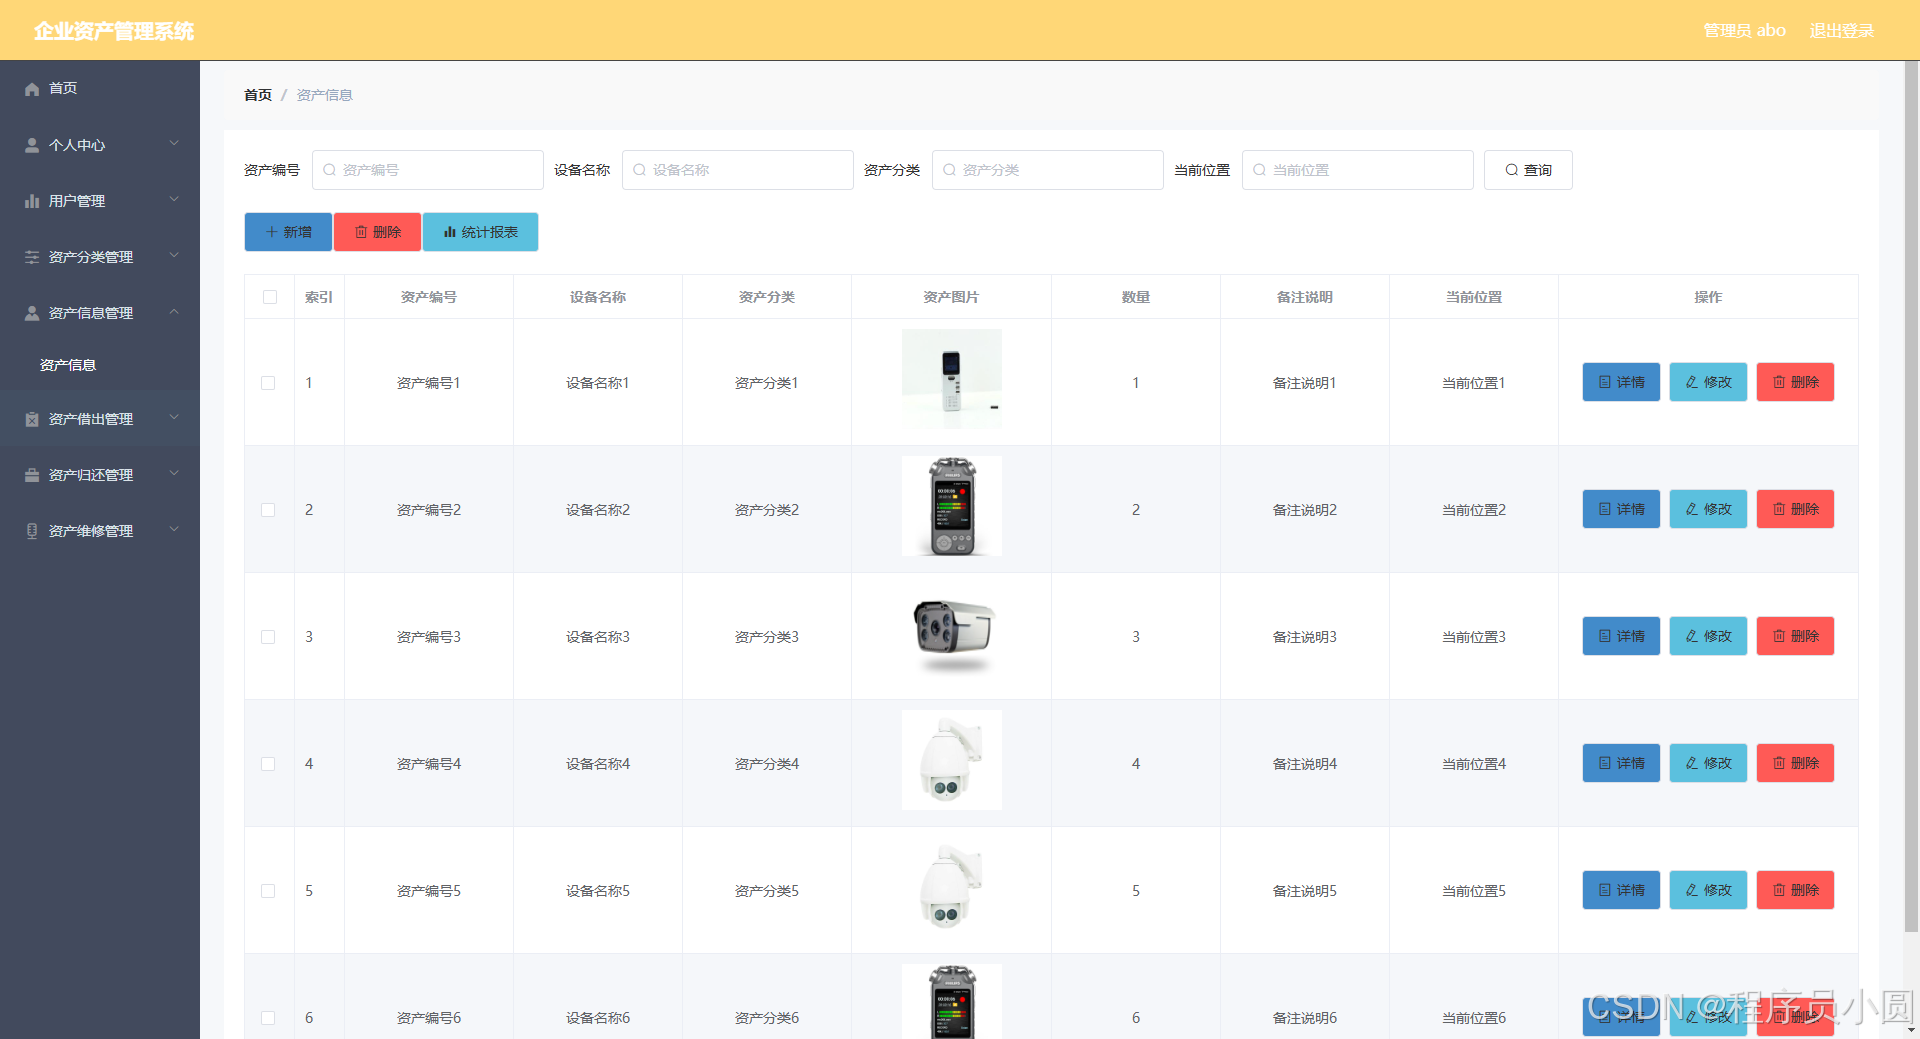Check the checkbox for 资产编号3 row
This screenshot has height=1039, width=1920.
[x=268, y=636]
